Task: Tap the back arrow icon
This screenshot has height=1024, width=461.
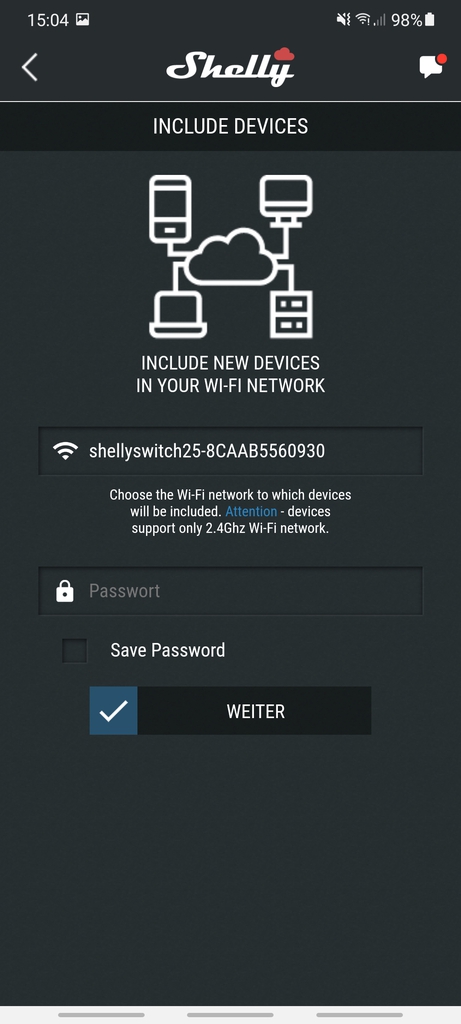Action: tap(29, 67)
